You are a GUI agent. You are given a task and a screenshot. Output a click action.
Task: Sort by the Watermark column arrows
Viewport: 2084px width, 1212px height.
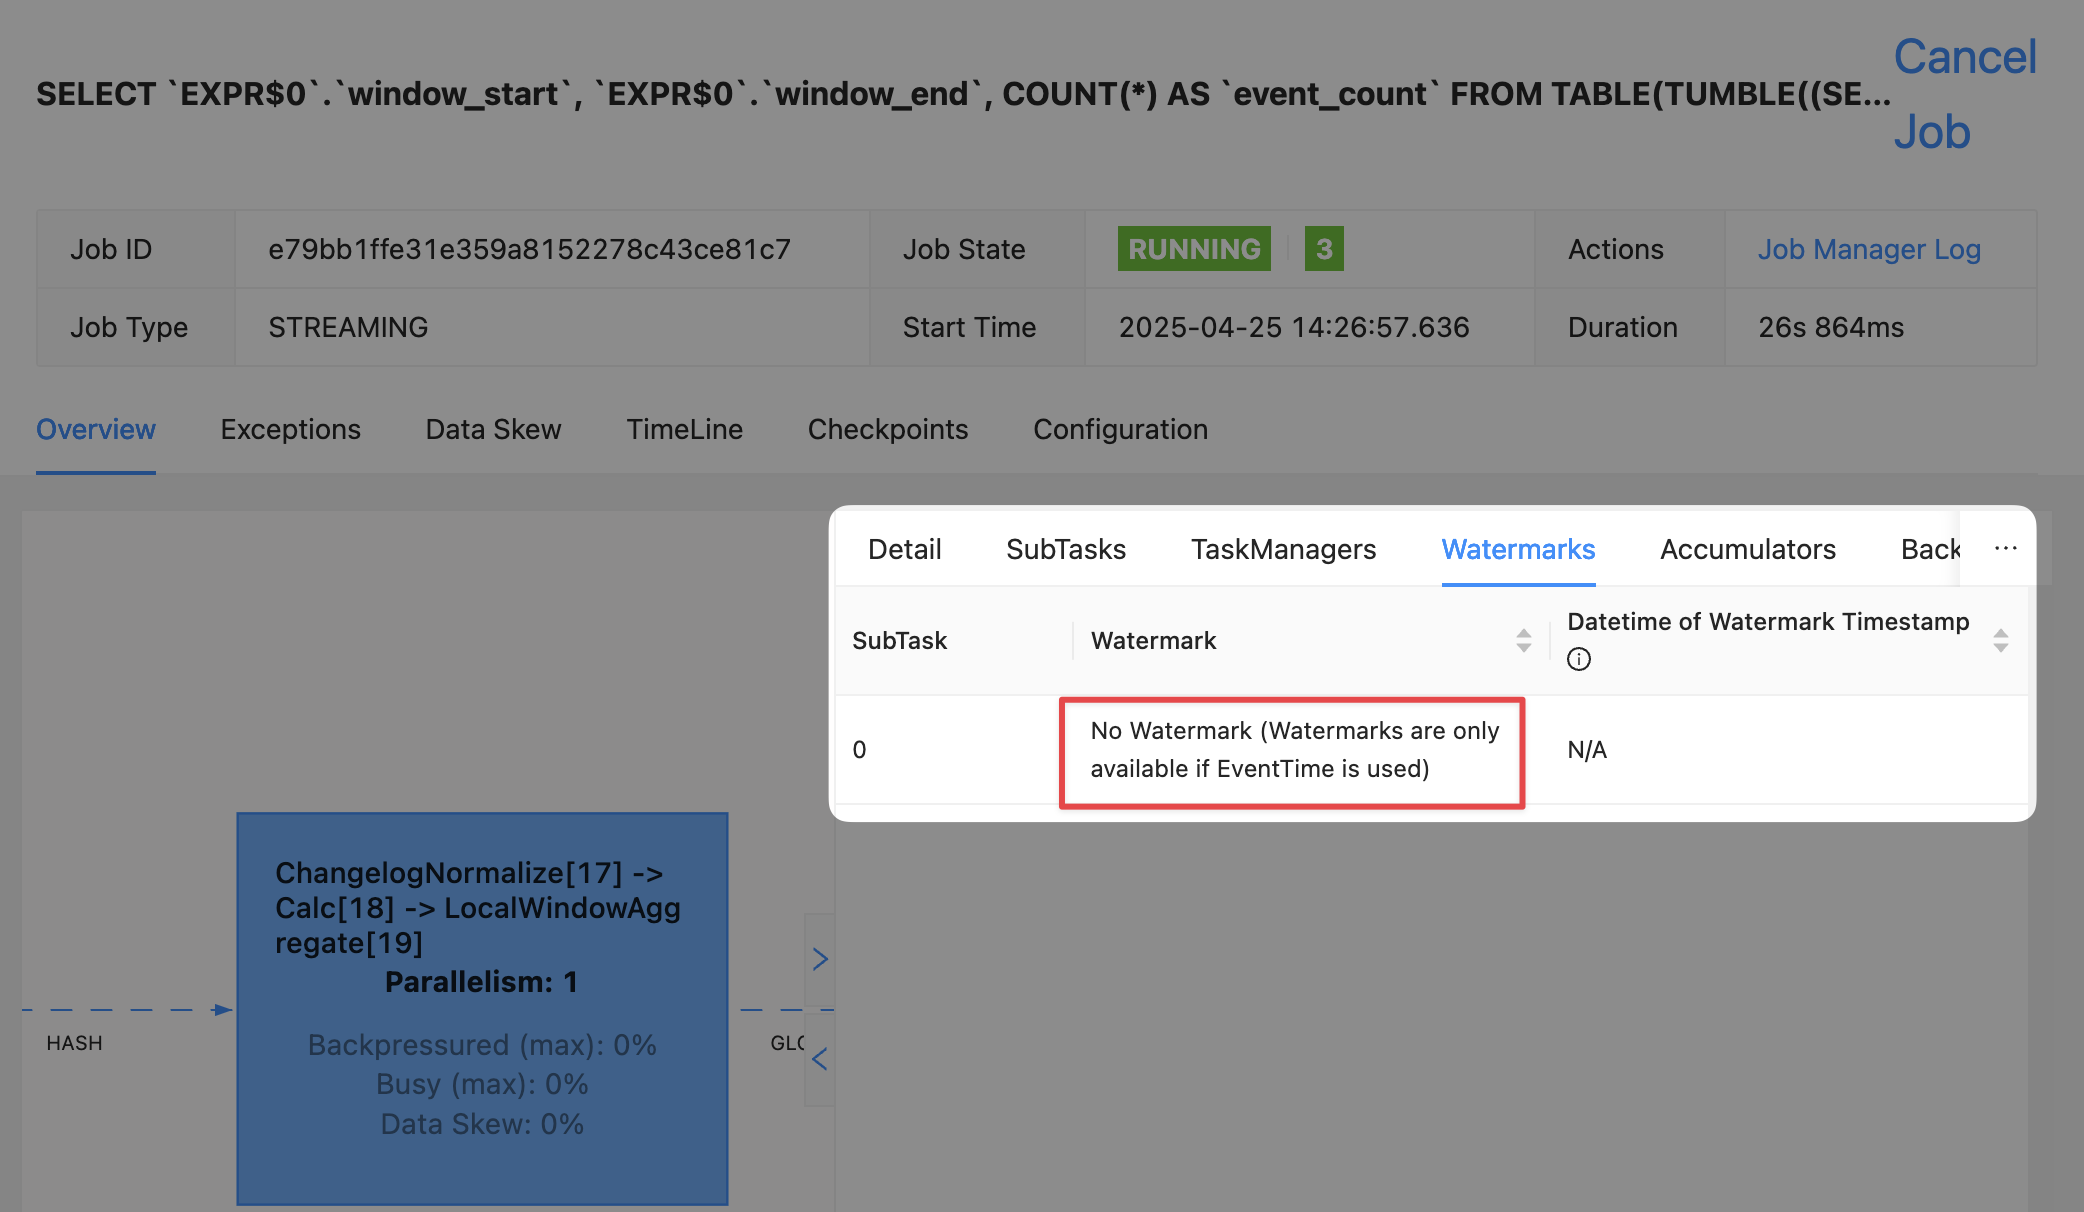click(1523, 640)
